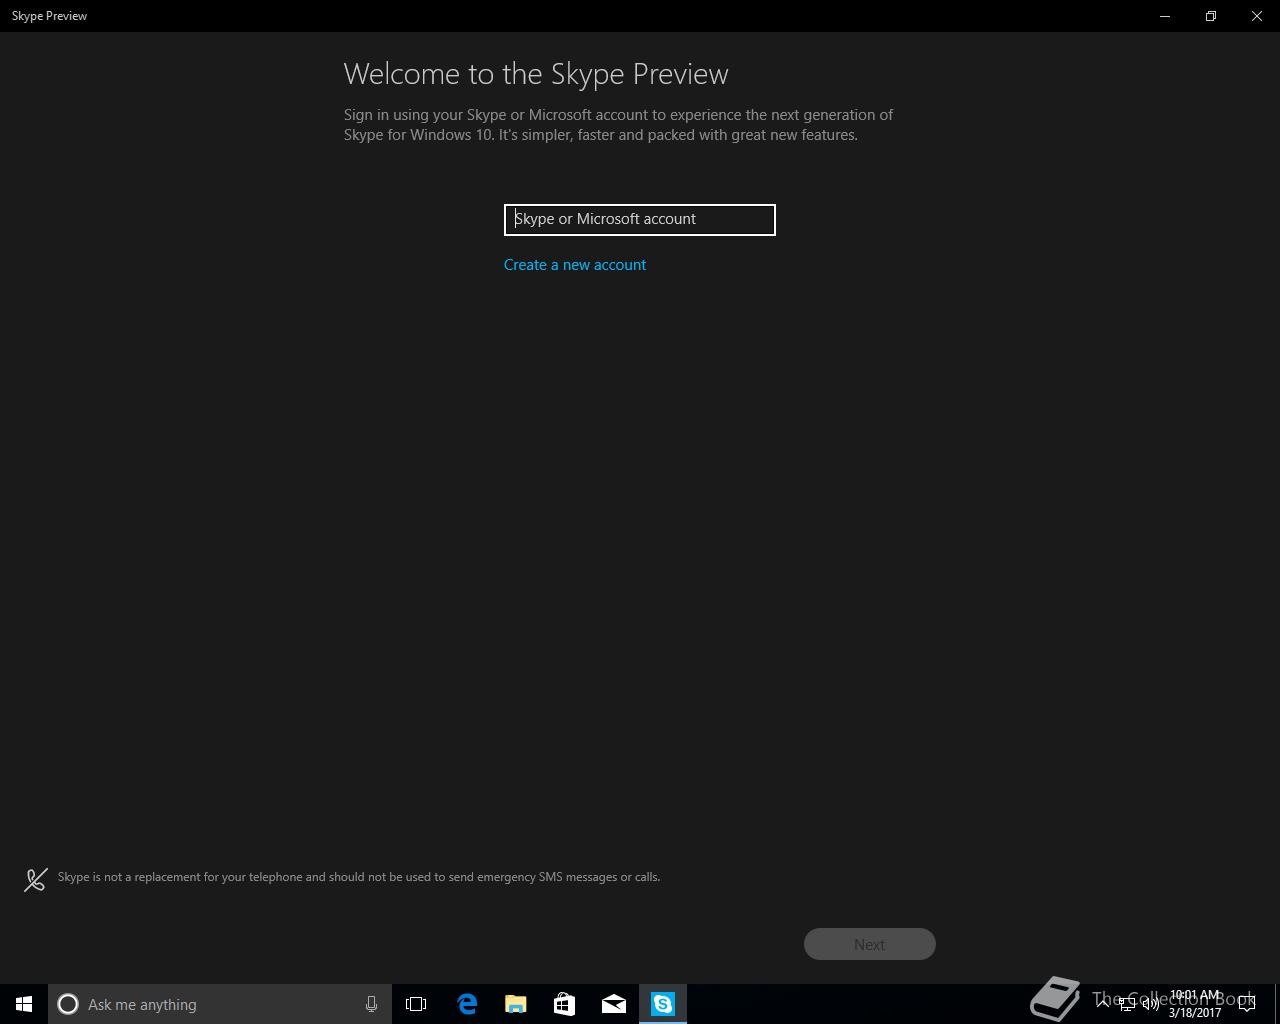Click the Cortana circle icon
The height and width of the screenshot is (1024, 1280).
(x=68, y=1004)
